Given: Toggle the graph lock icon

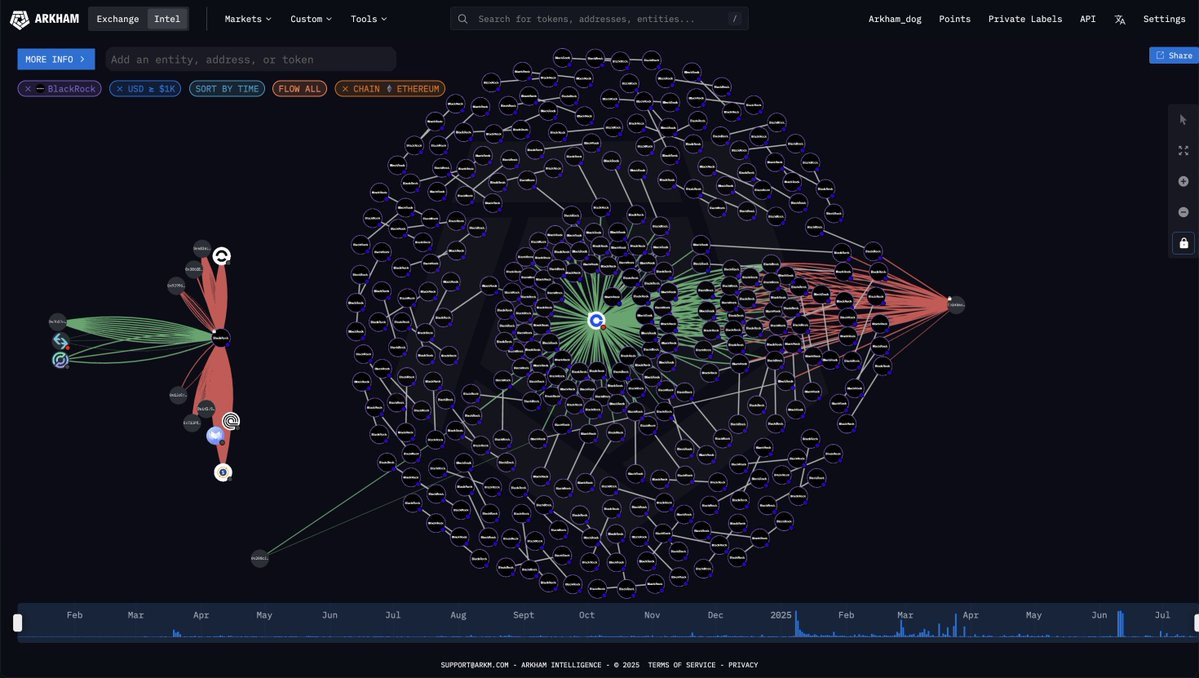Looking at the screenshot, I should tap(1183, 243).
